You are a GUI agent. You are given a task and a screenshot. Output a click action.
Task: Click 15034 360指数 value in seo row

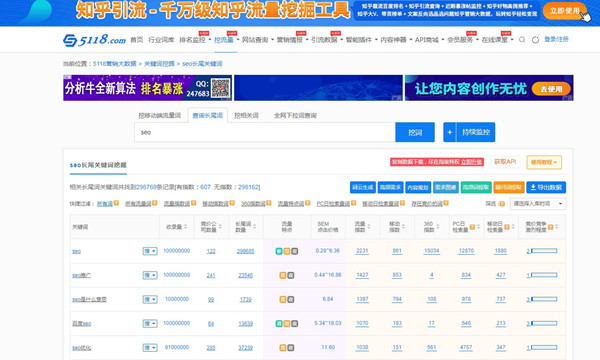coord(432,251)
